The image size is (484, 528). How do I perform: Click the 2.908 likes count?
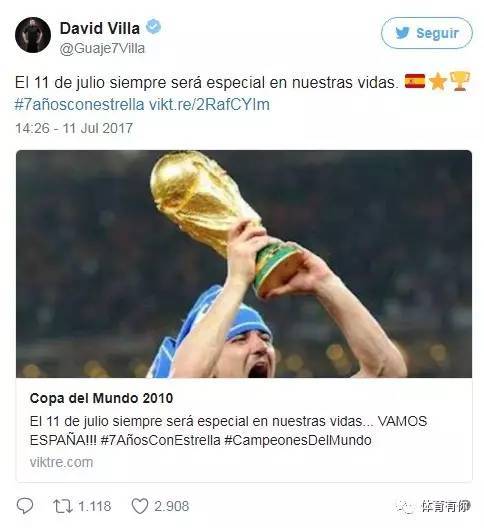(172, 506)
